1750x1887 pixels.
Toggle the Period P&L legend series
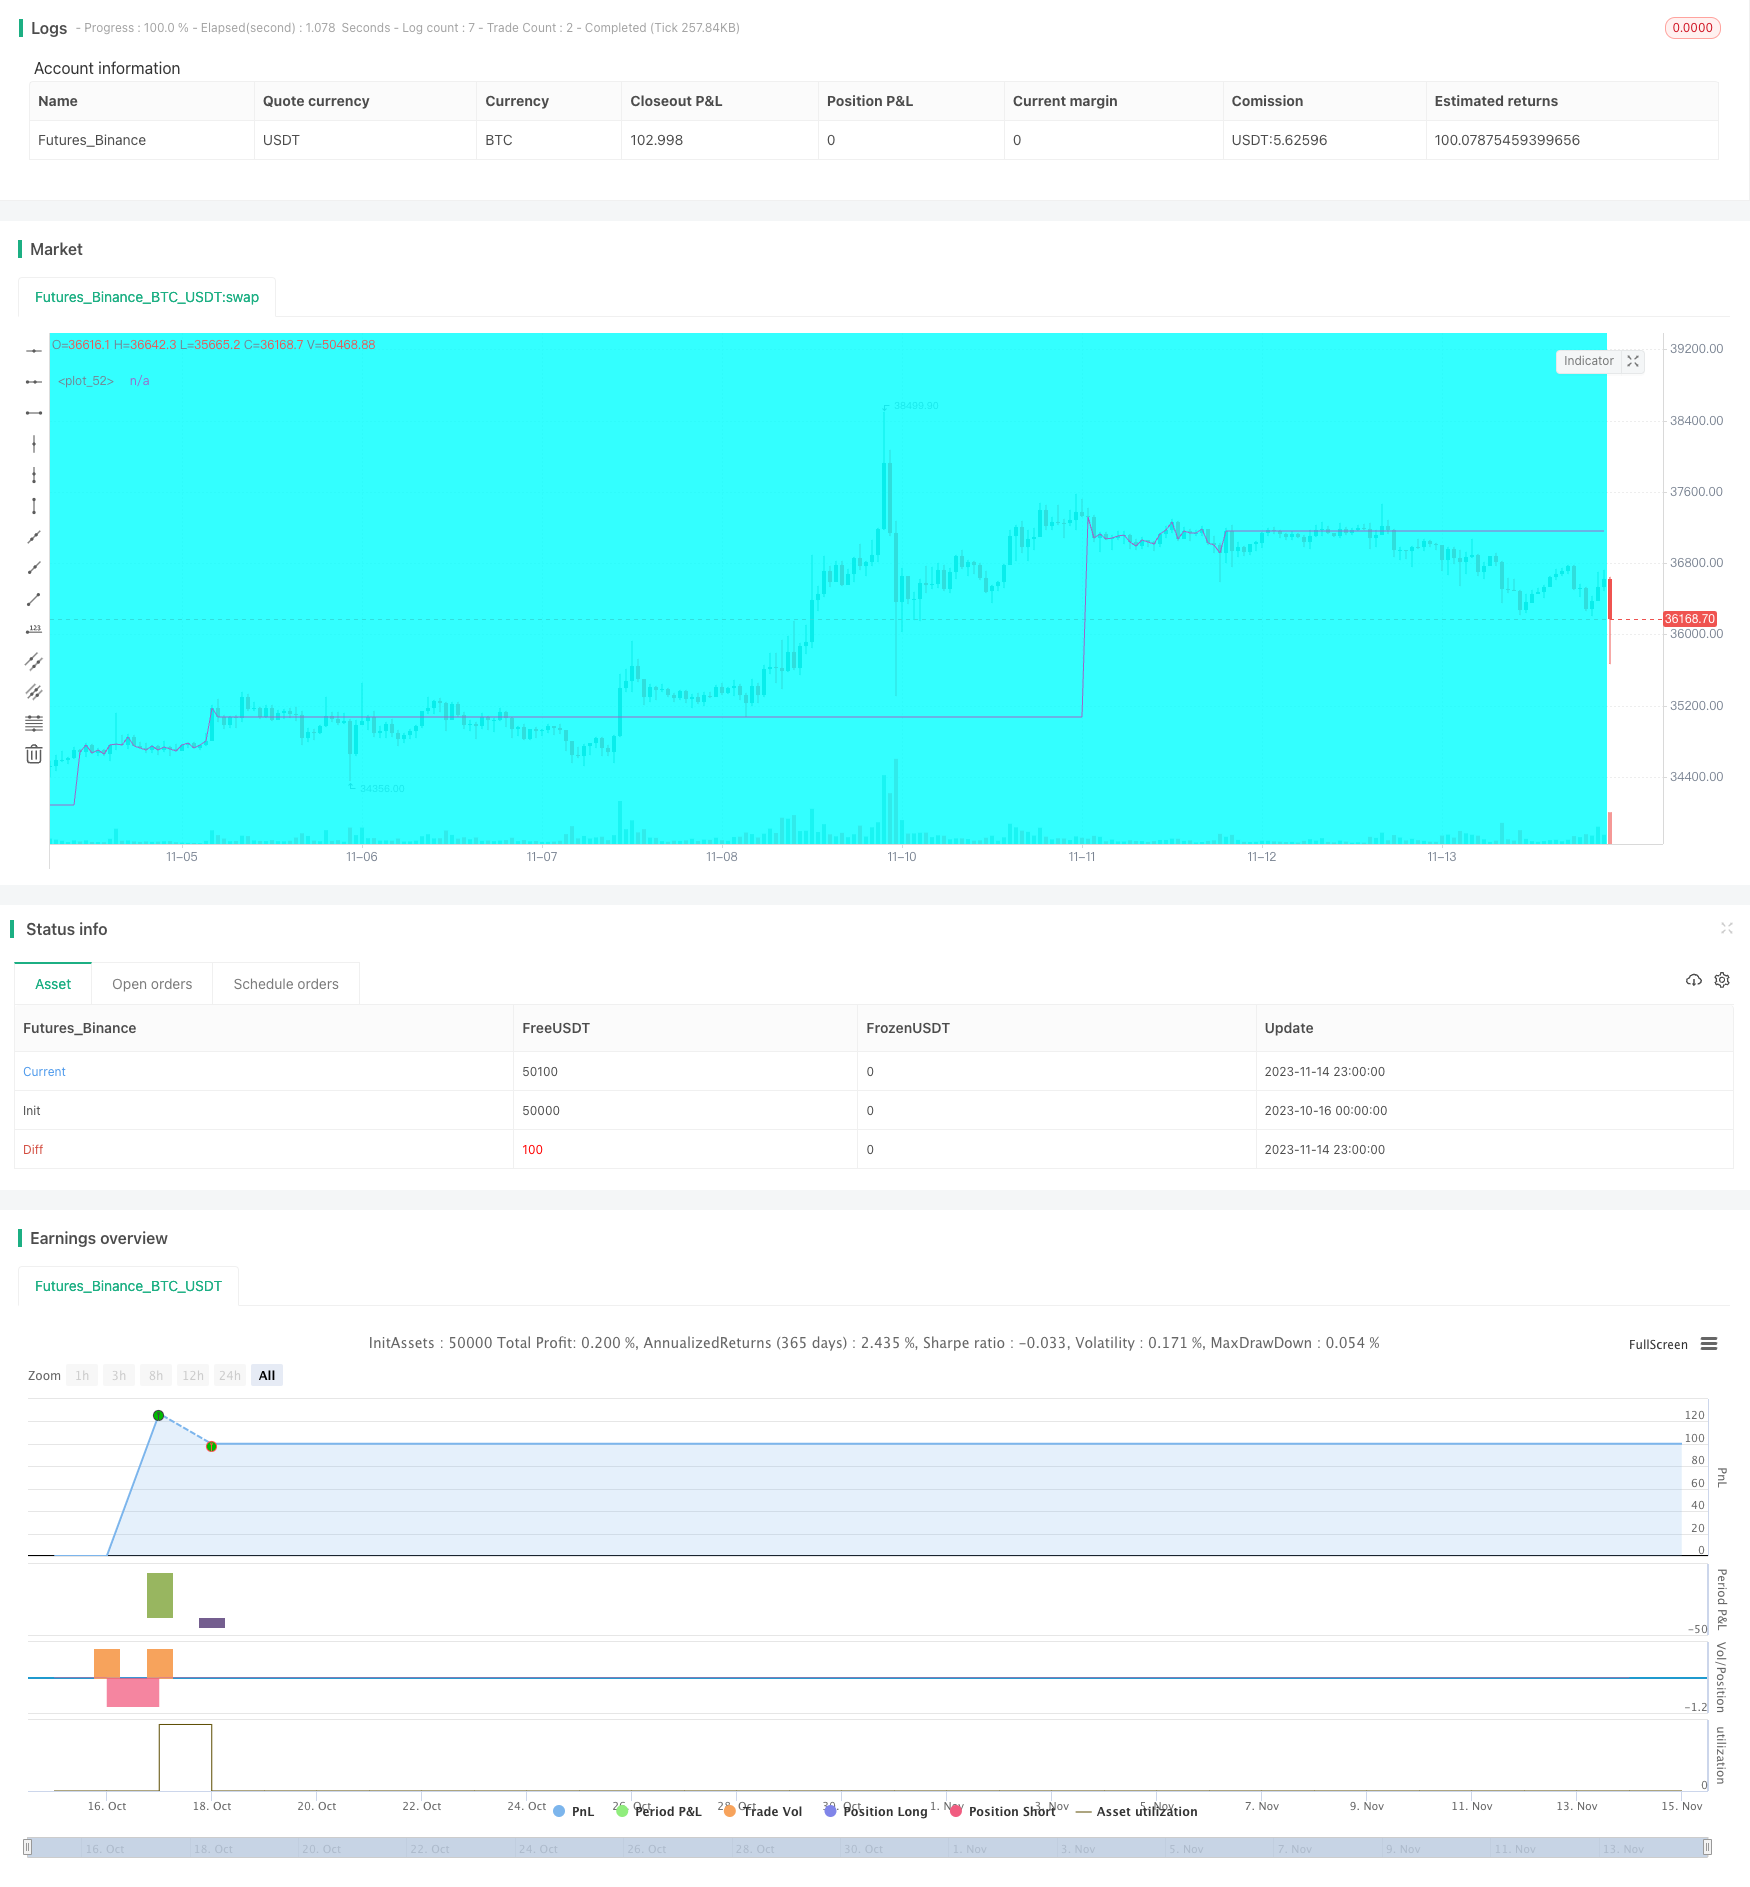pyautogui.click(x=659, y=1811)
